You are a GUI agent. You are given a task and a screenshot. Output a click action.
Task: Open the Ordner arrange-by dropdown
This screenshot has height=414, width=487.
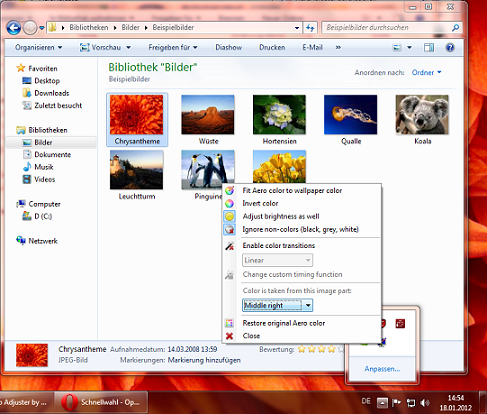426,72
